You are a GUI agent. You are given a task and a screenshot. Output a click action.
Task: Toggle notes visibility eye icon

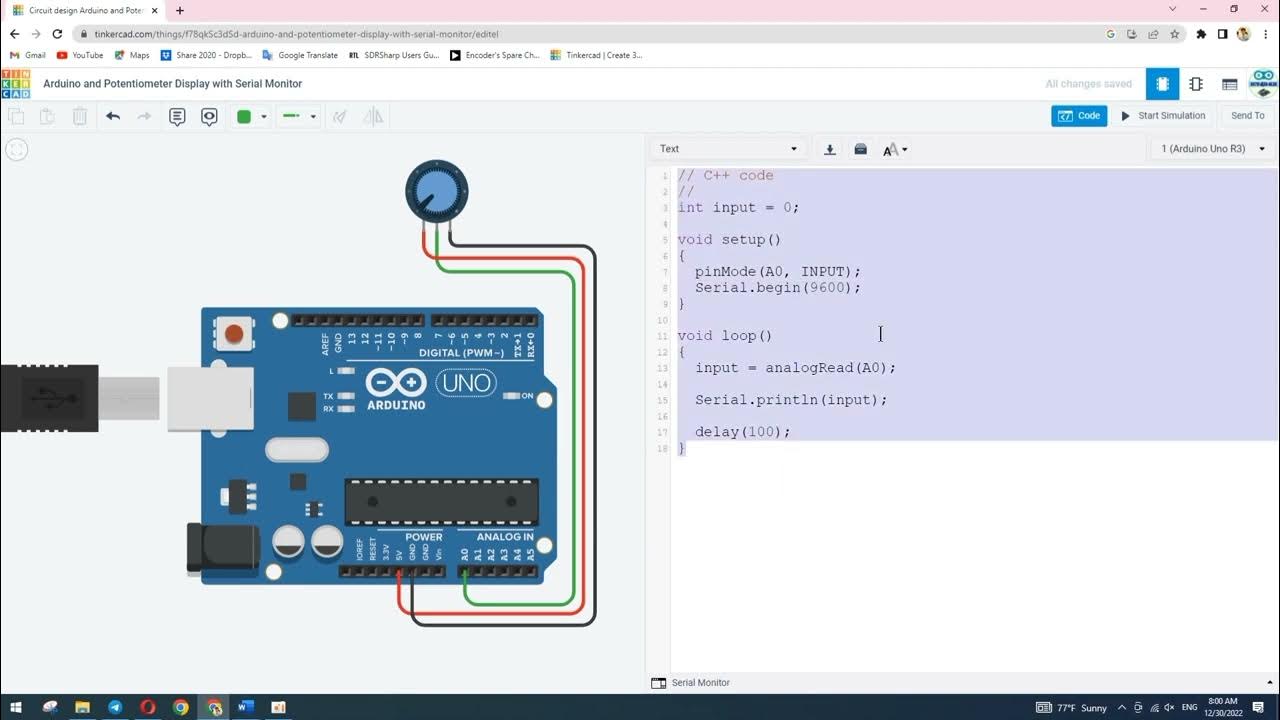[x=209, y=117]
